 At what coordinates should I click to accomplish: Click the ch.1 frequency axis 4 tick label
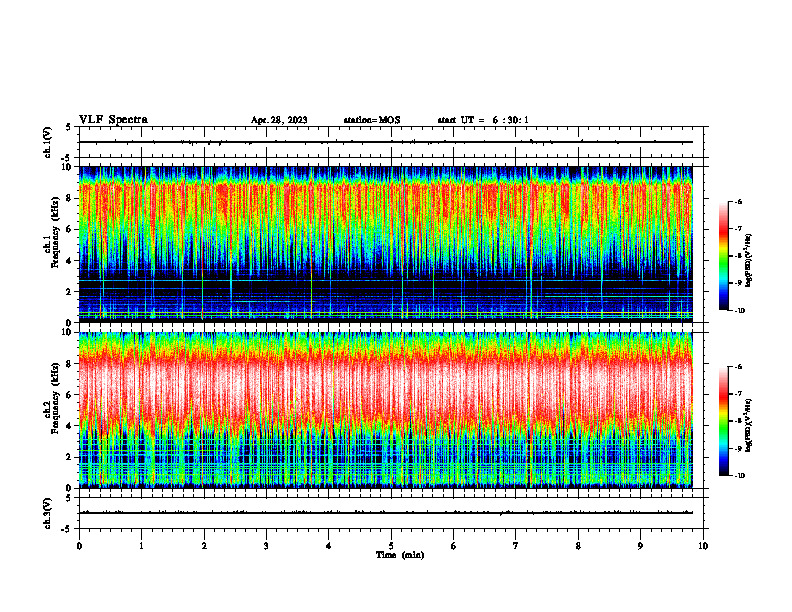pyautogui.click(x=70, y=261)
